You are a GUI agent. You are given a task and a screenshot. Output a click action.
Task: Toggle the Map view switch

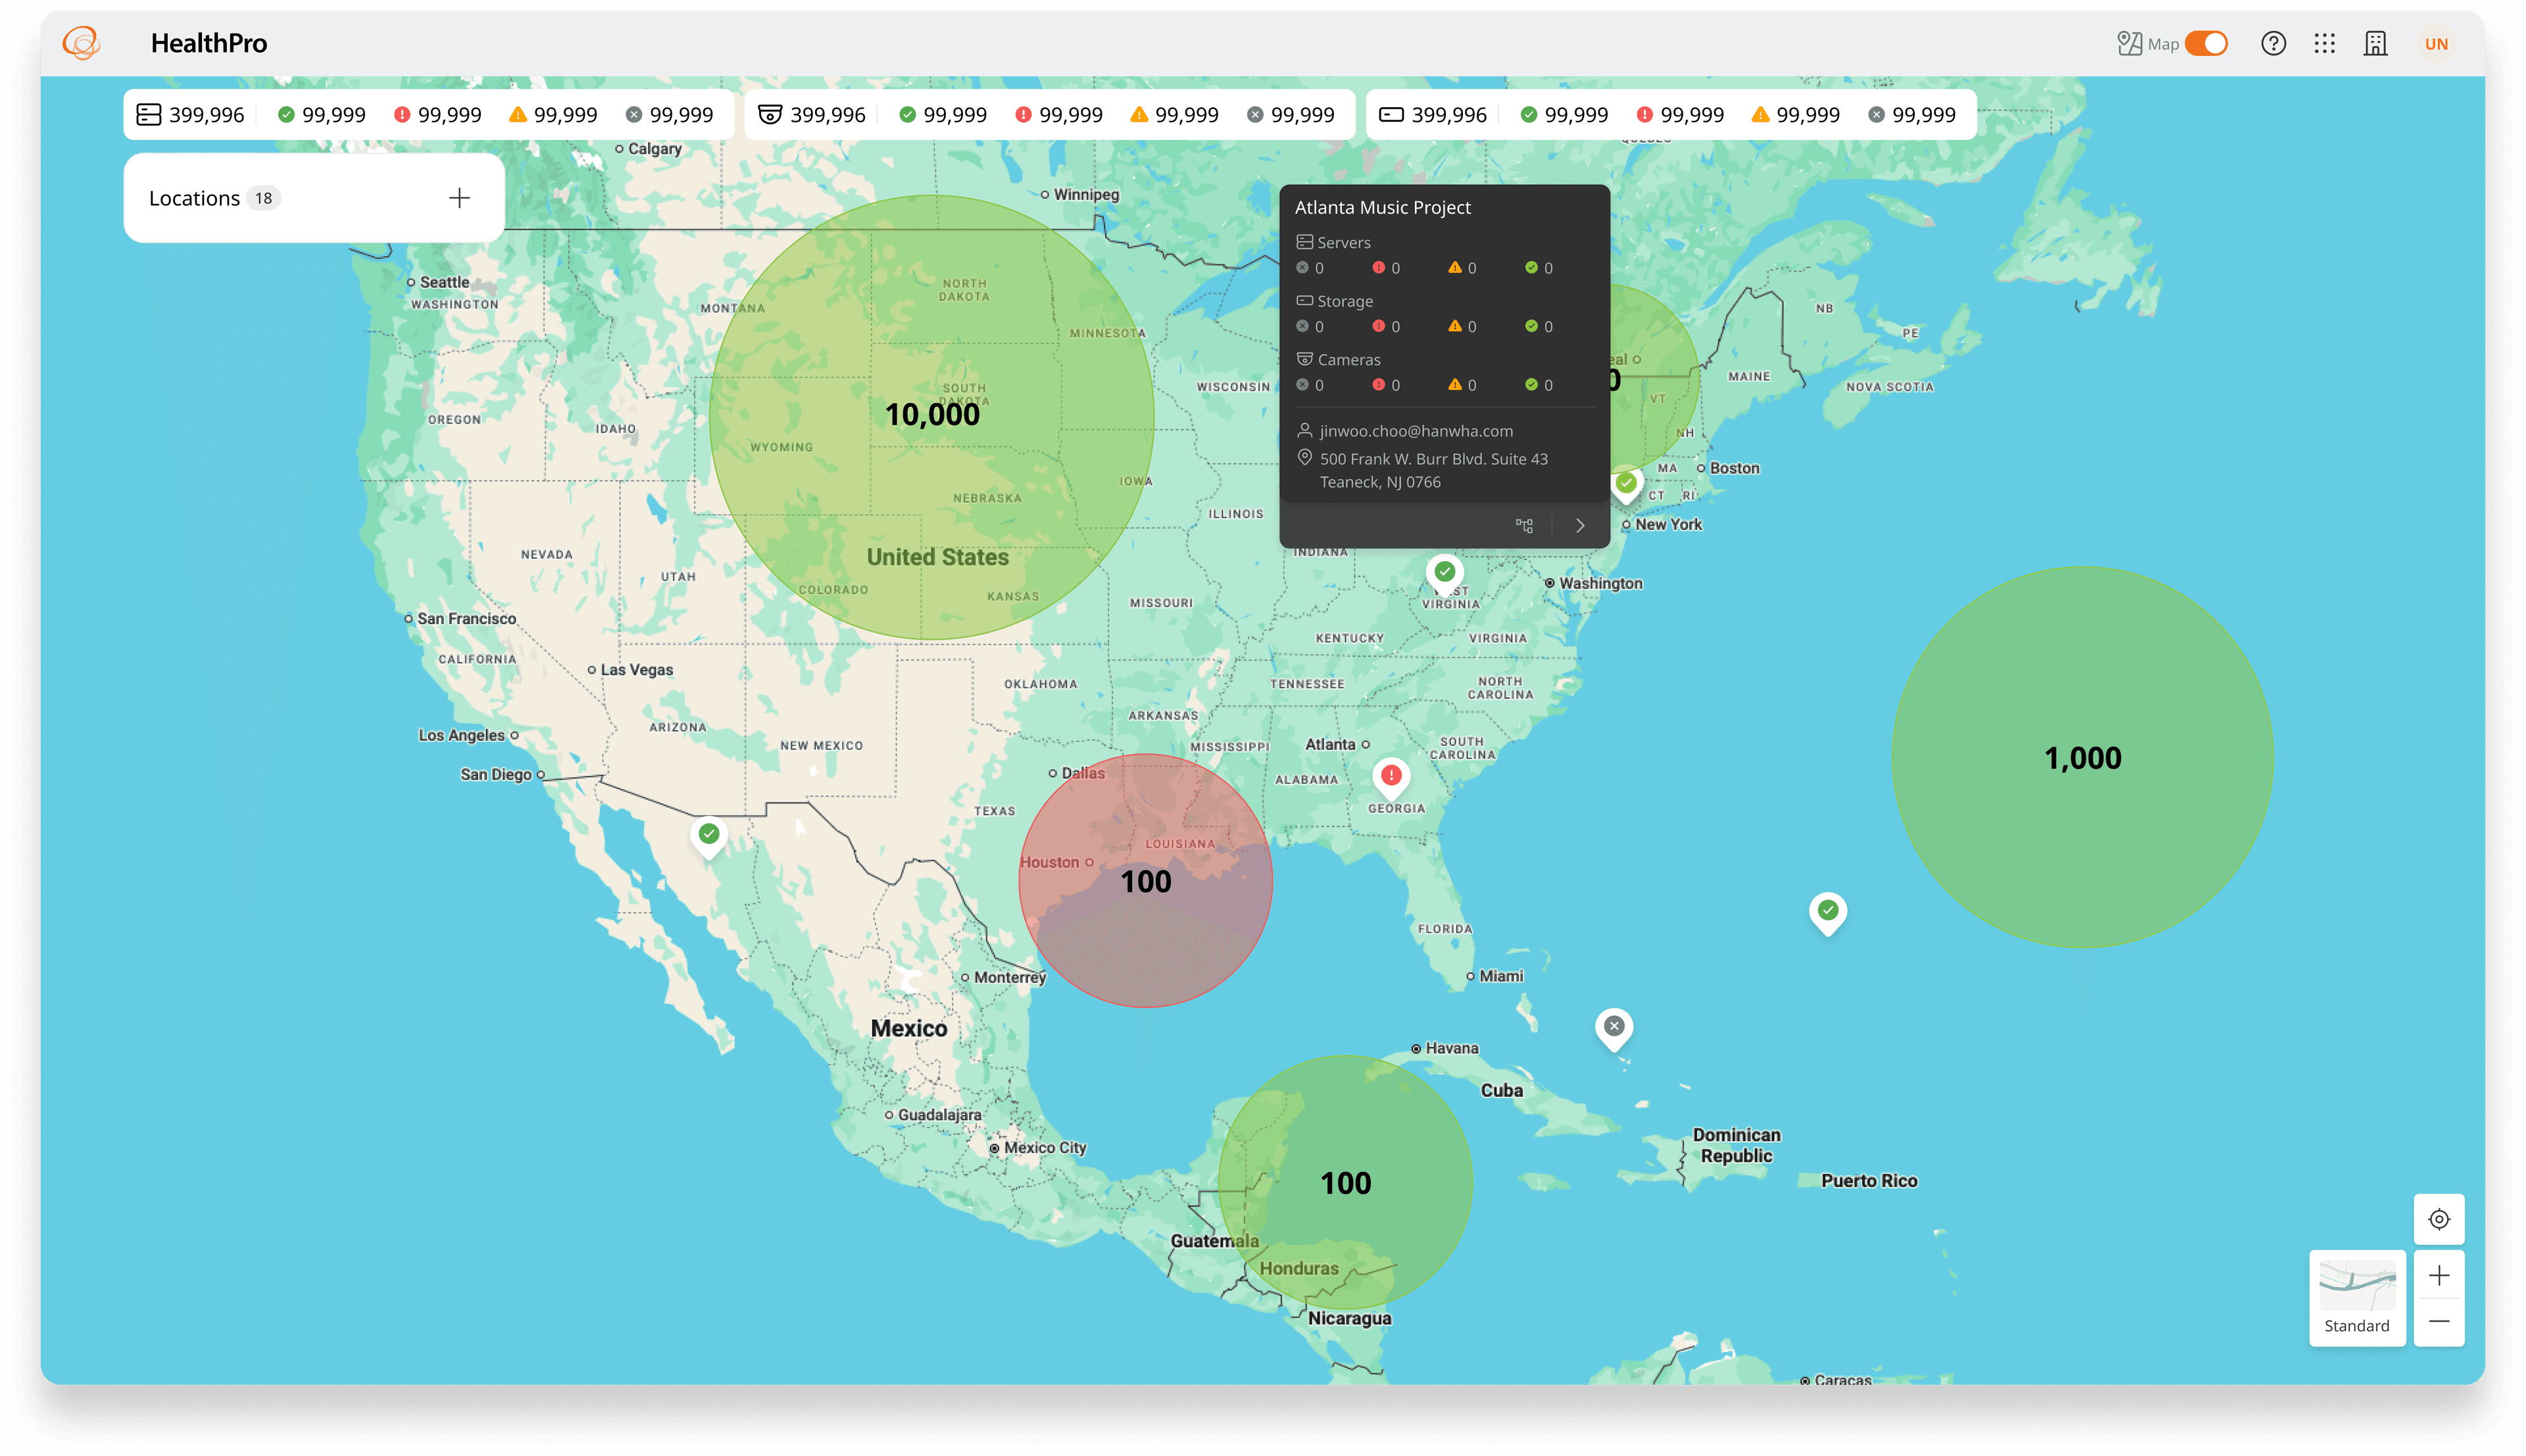point(2205,44)
